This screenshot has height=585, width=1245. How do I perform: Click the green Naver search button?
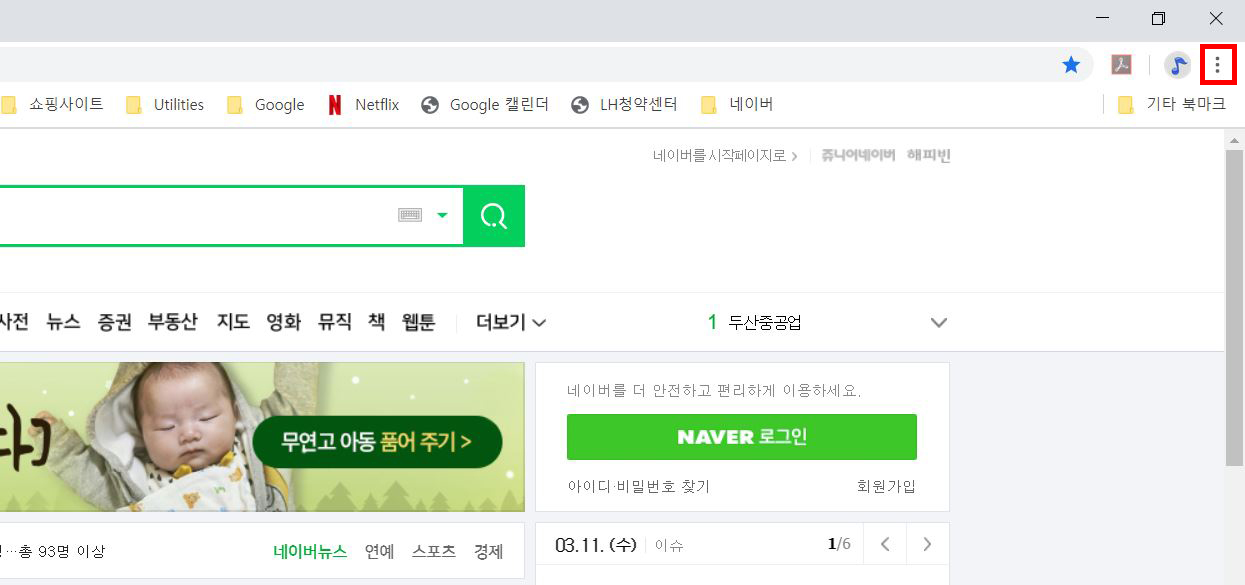click(x=494, y=216)
